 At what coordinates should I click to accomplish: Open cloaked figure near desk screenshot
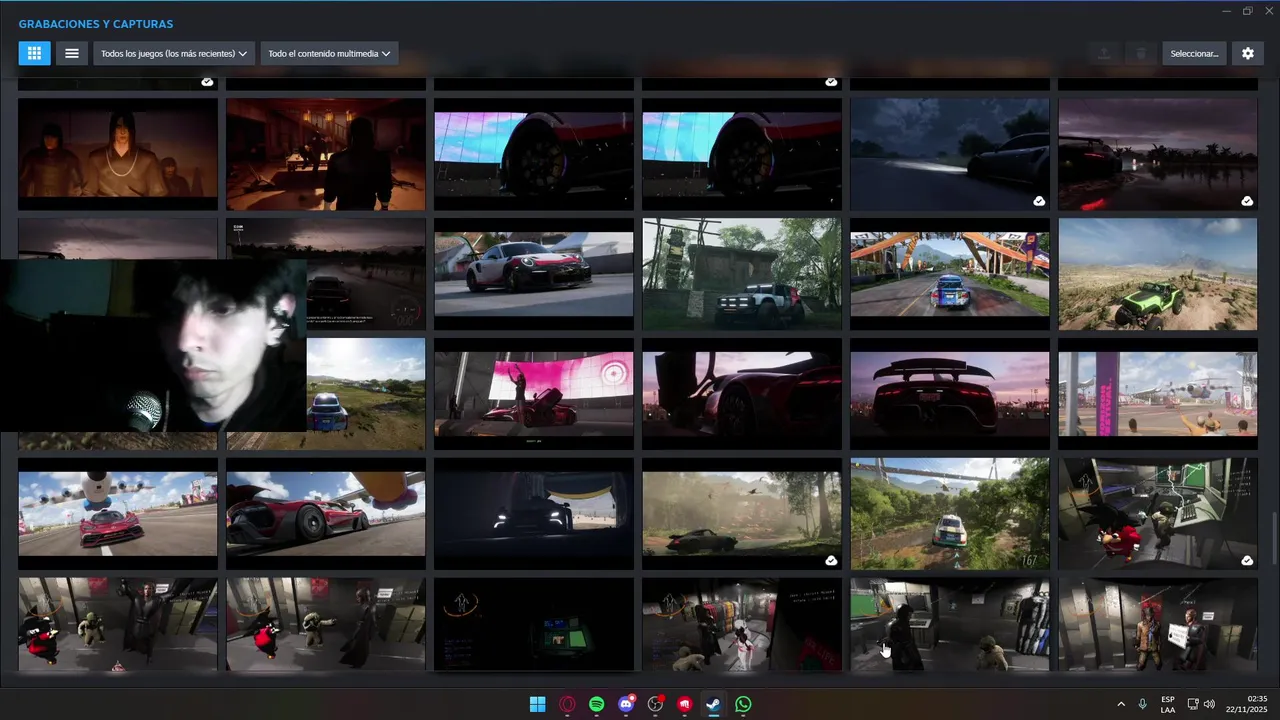pos(950,625)
